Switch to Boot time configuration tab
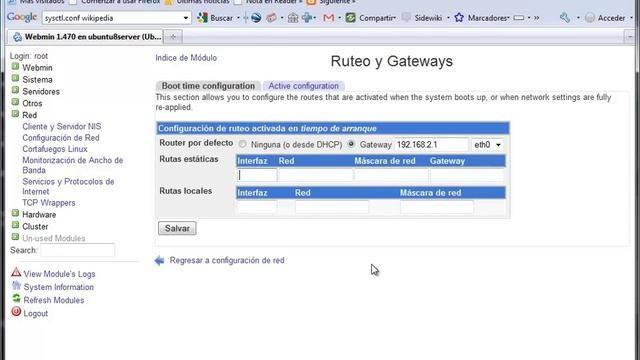640x360 pixels. pos(208,86)
